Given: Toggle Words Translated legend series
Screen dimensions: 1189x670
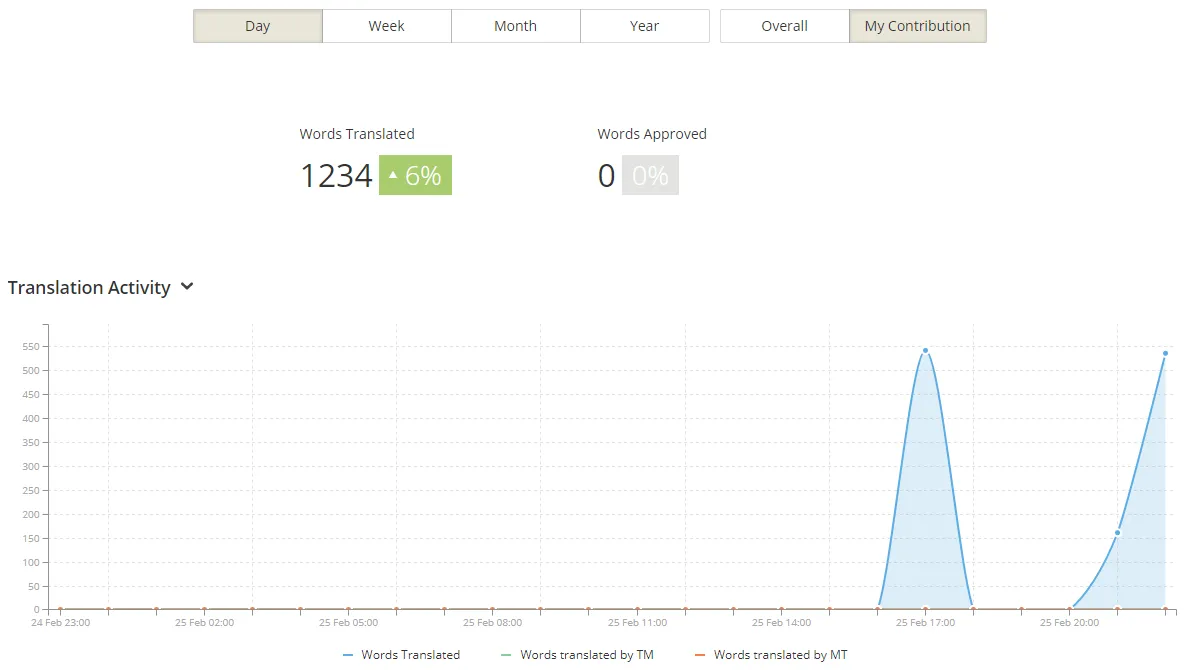Looking at the screenshot, I should [402, 655].
